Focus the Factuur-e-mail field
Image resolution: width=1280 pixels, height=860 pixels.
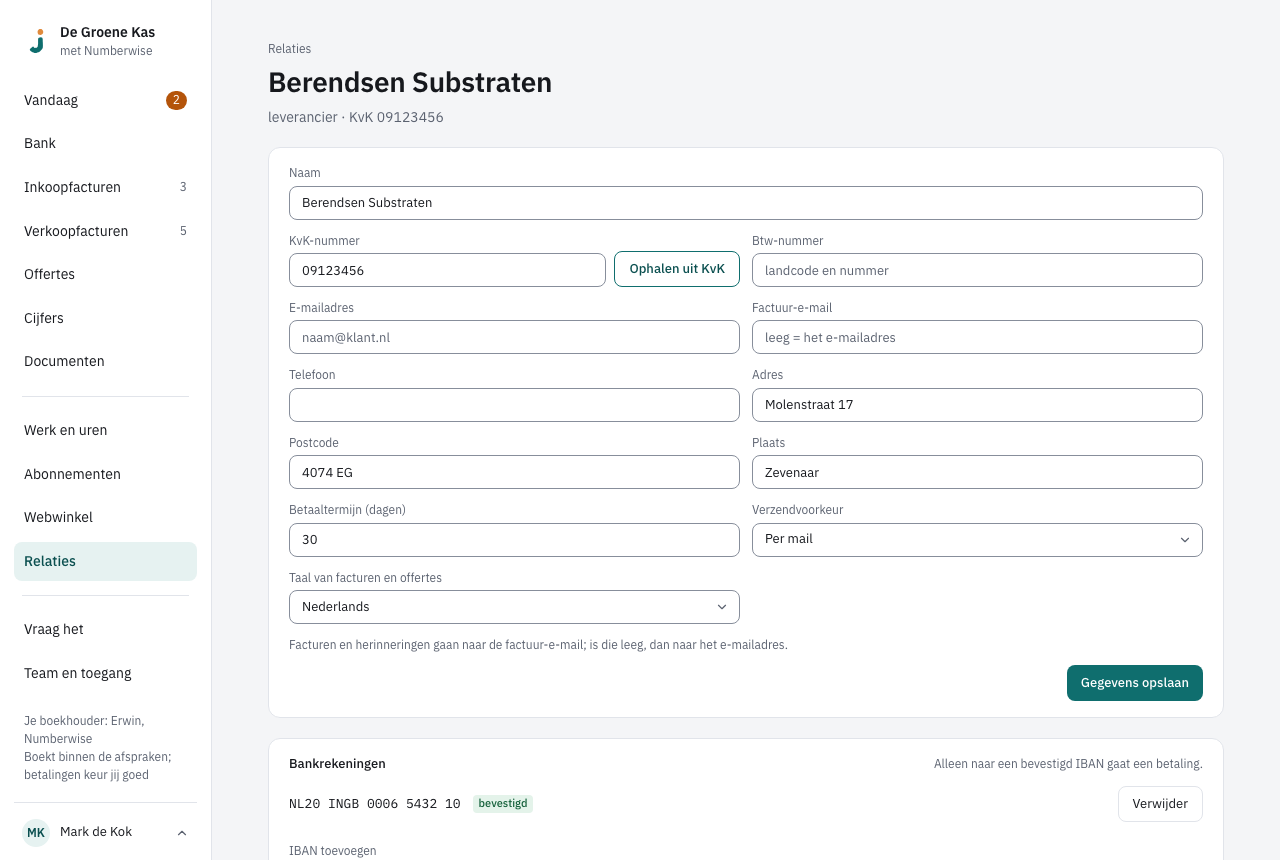pos(977,337)
